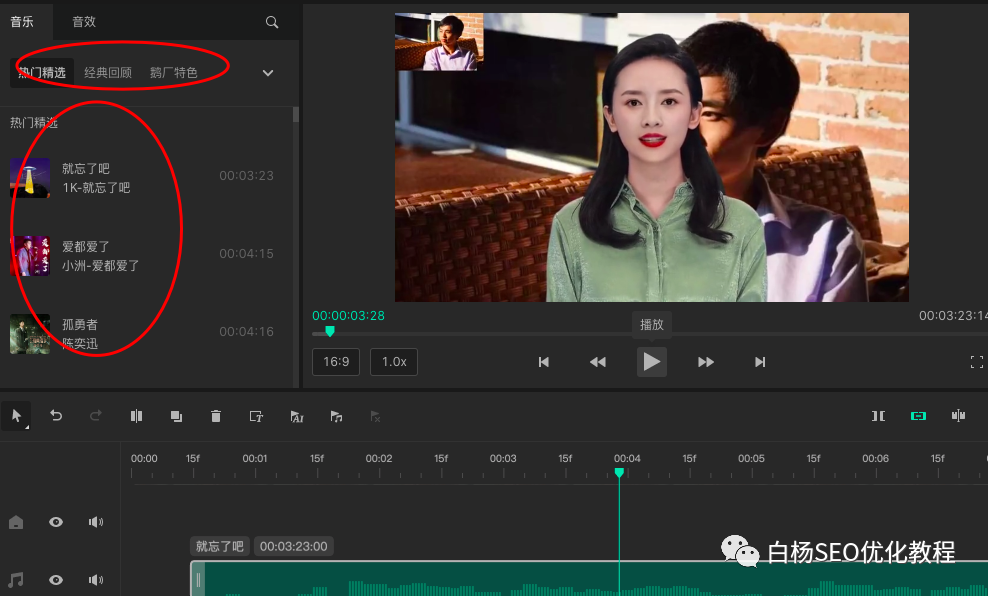Open the 1.0x playback speed dropdown

coord(394,362)
